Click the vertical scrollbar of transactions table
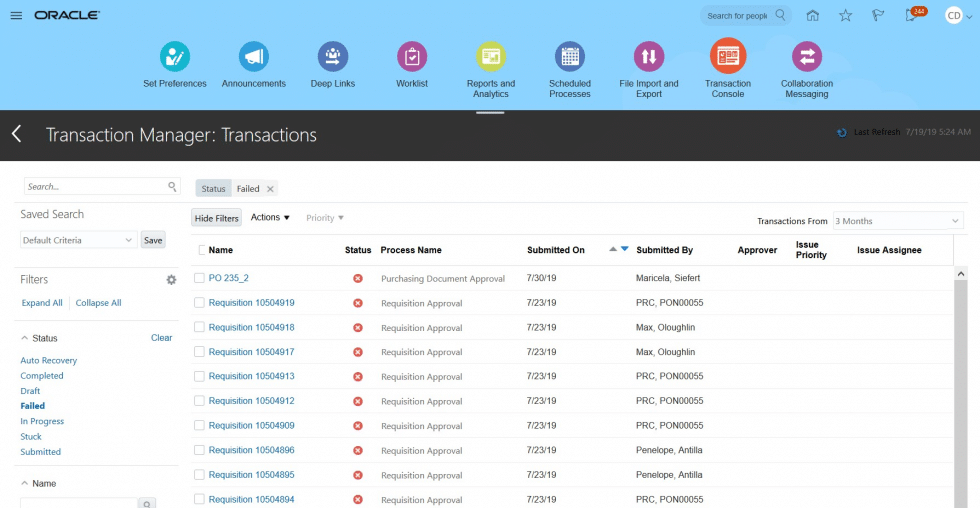Viewport: 980px width, 508px height. (x=961, y=390)
